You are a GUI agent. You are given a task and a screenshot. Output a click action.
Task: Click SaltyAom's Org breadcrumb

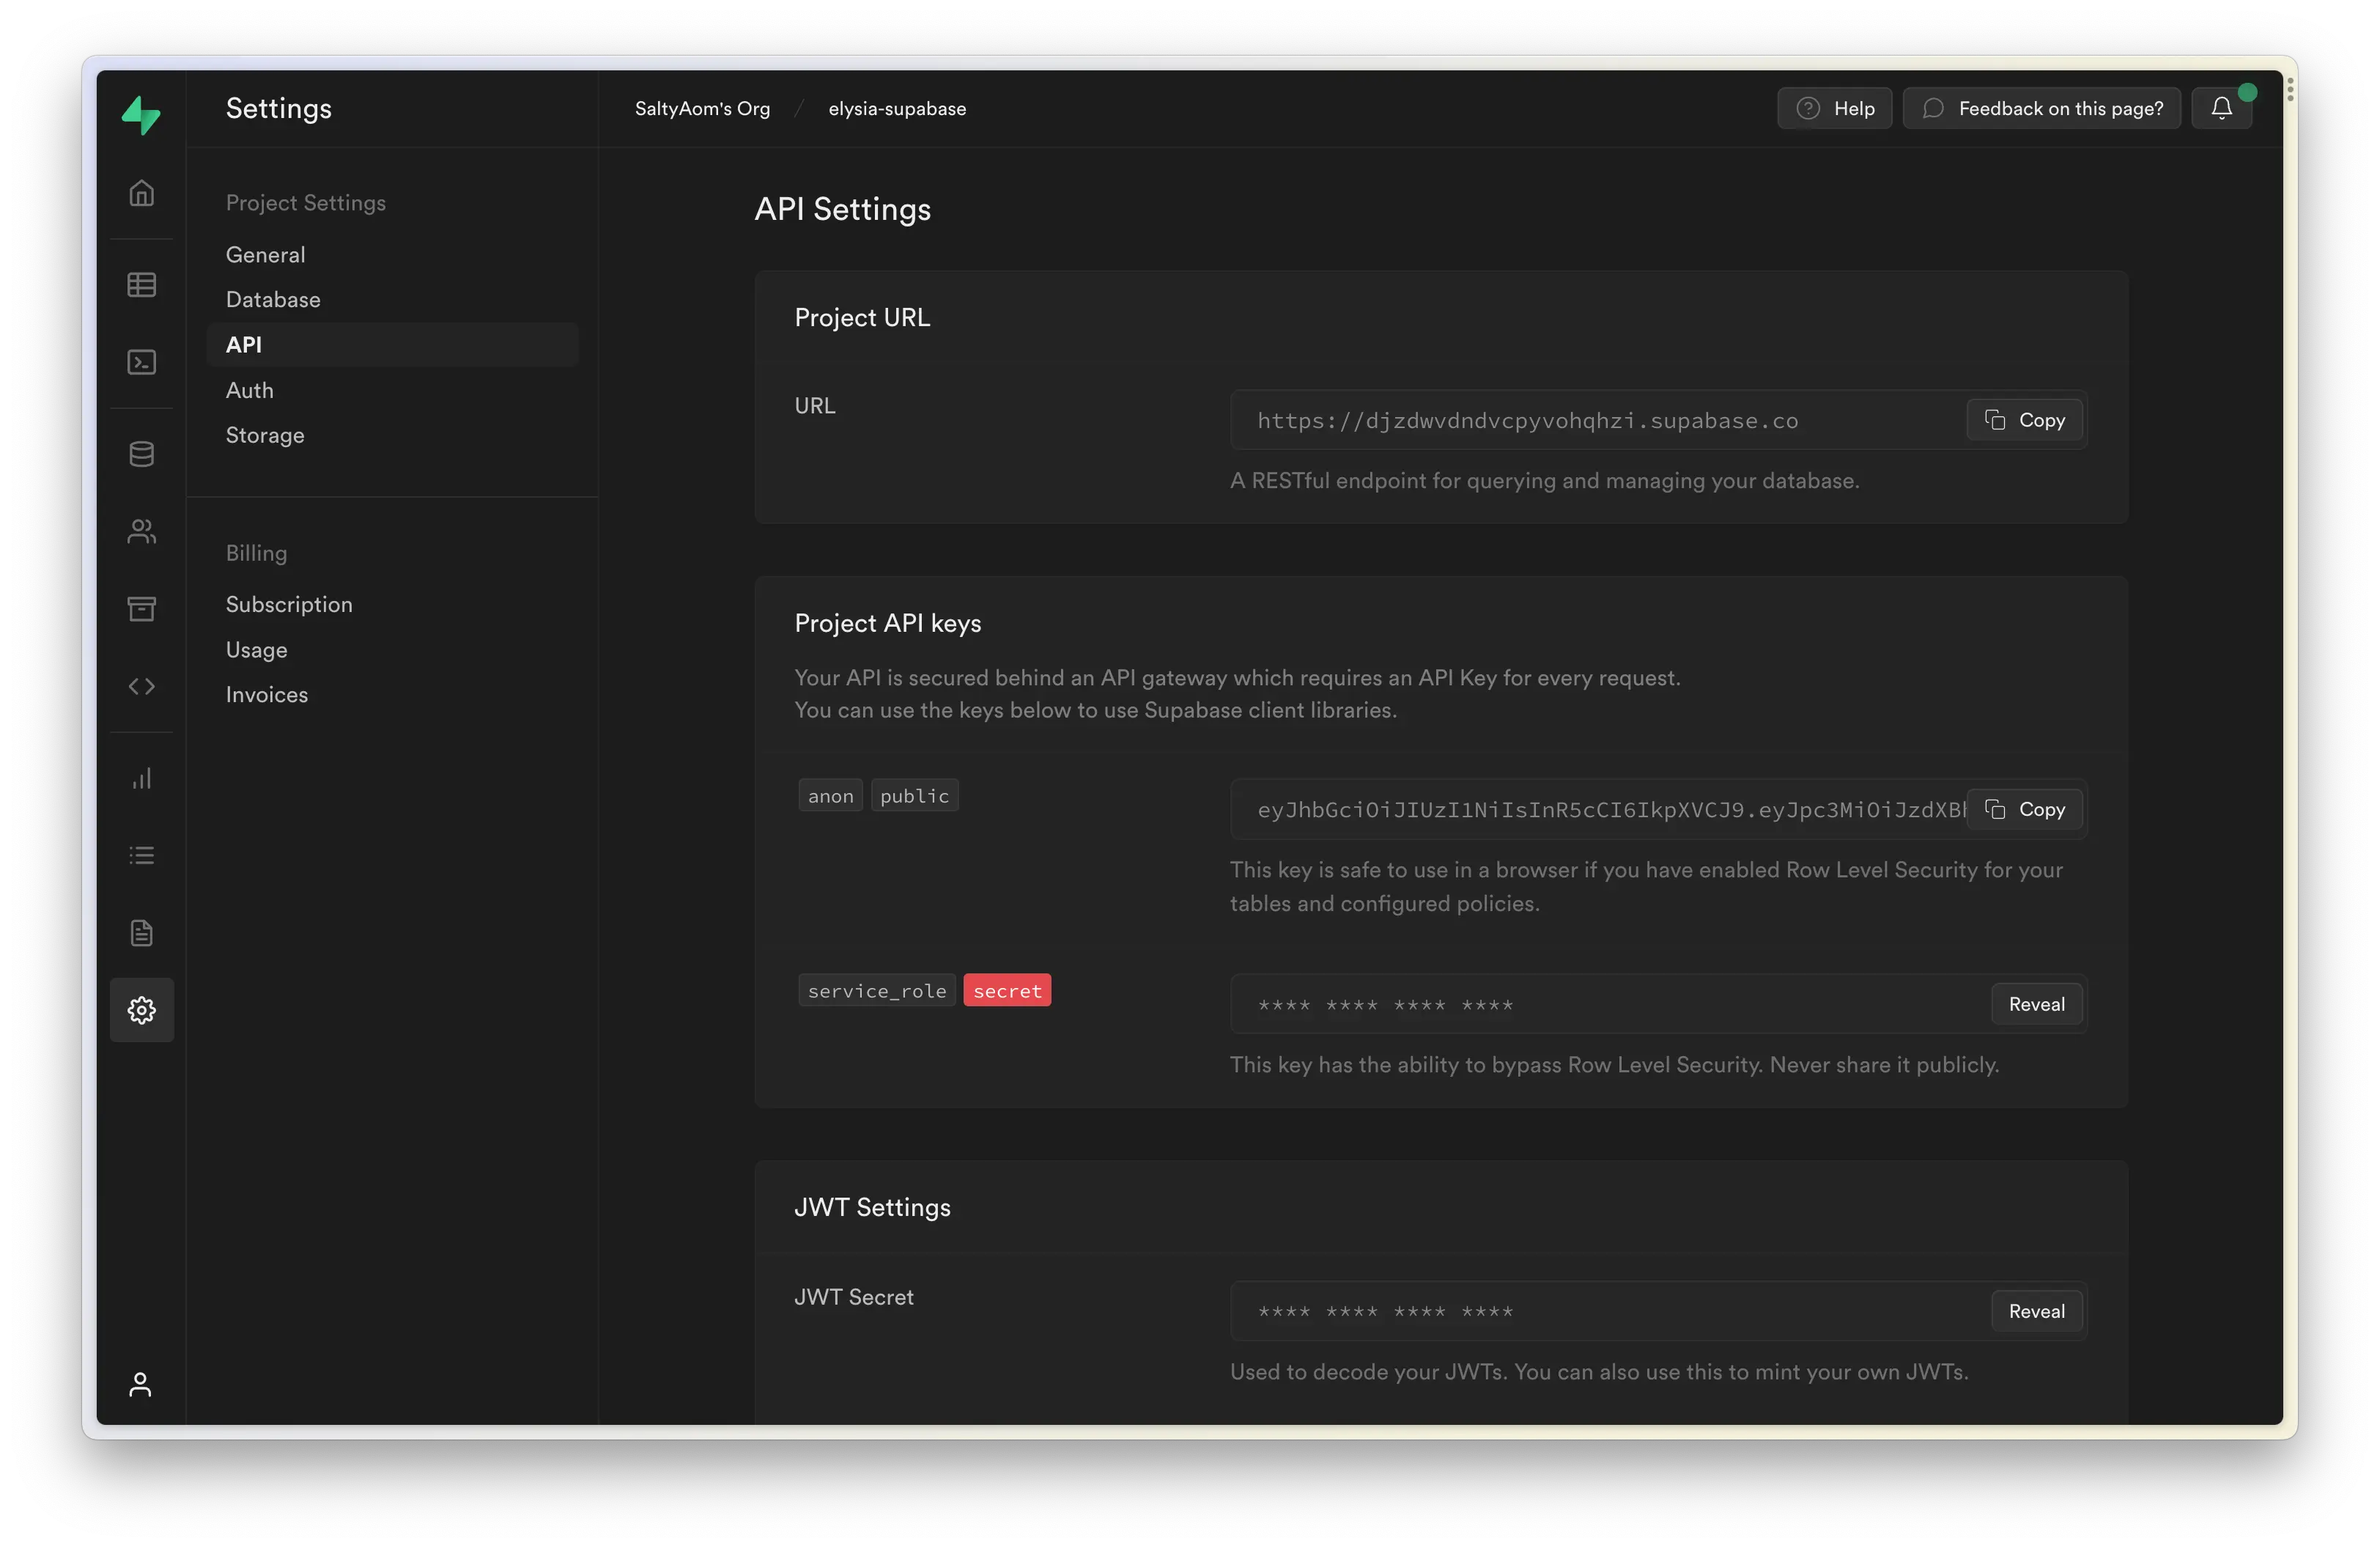702,108
